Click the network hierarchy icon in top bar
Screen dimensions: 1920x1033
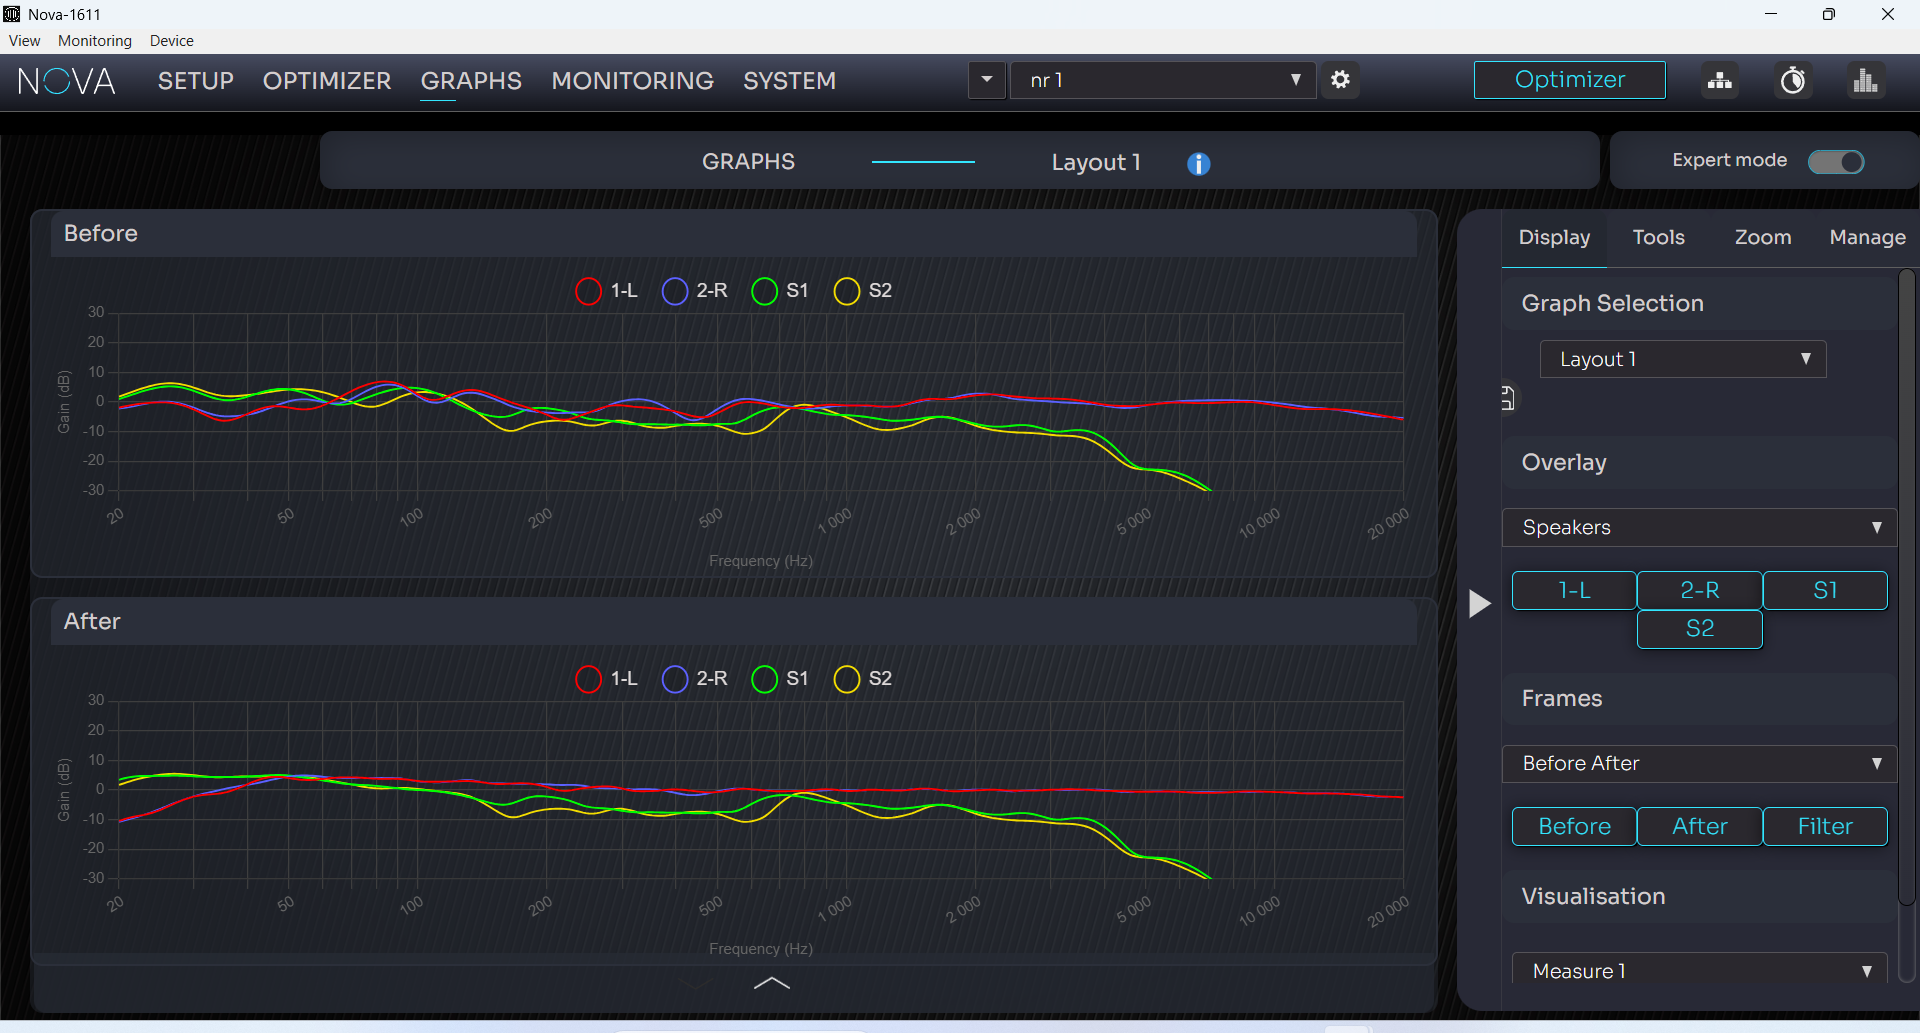click(1720, 80)
